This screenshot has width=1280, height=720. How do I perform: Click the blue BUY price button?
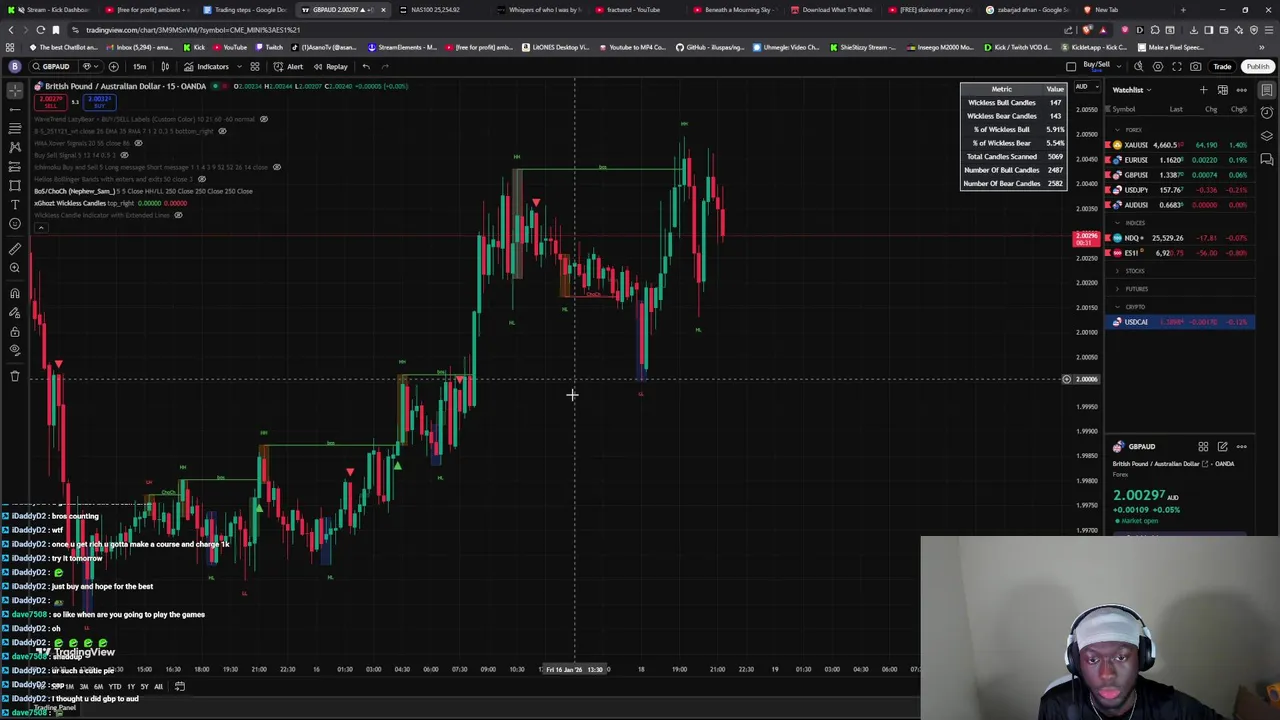tap(99, 101)
